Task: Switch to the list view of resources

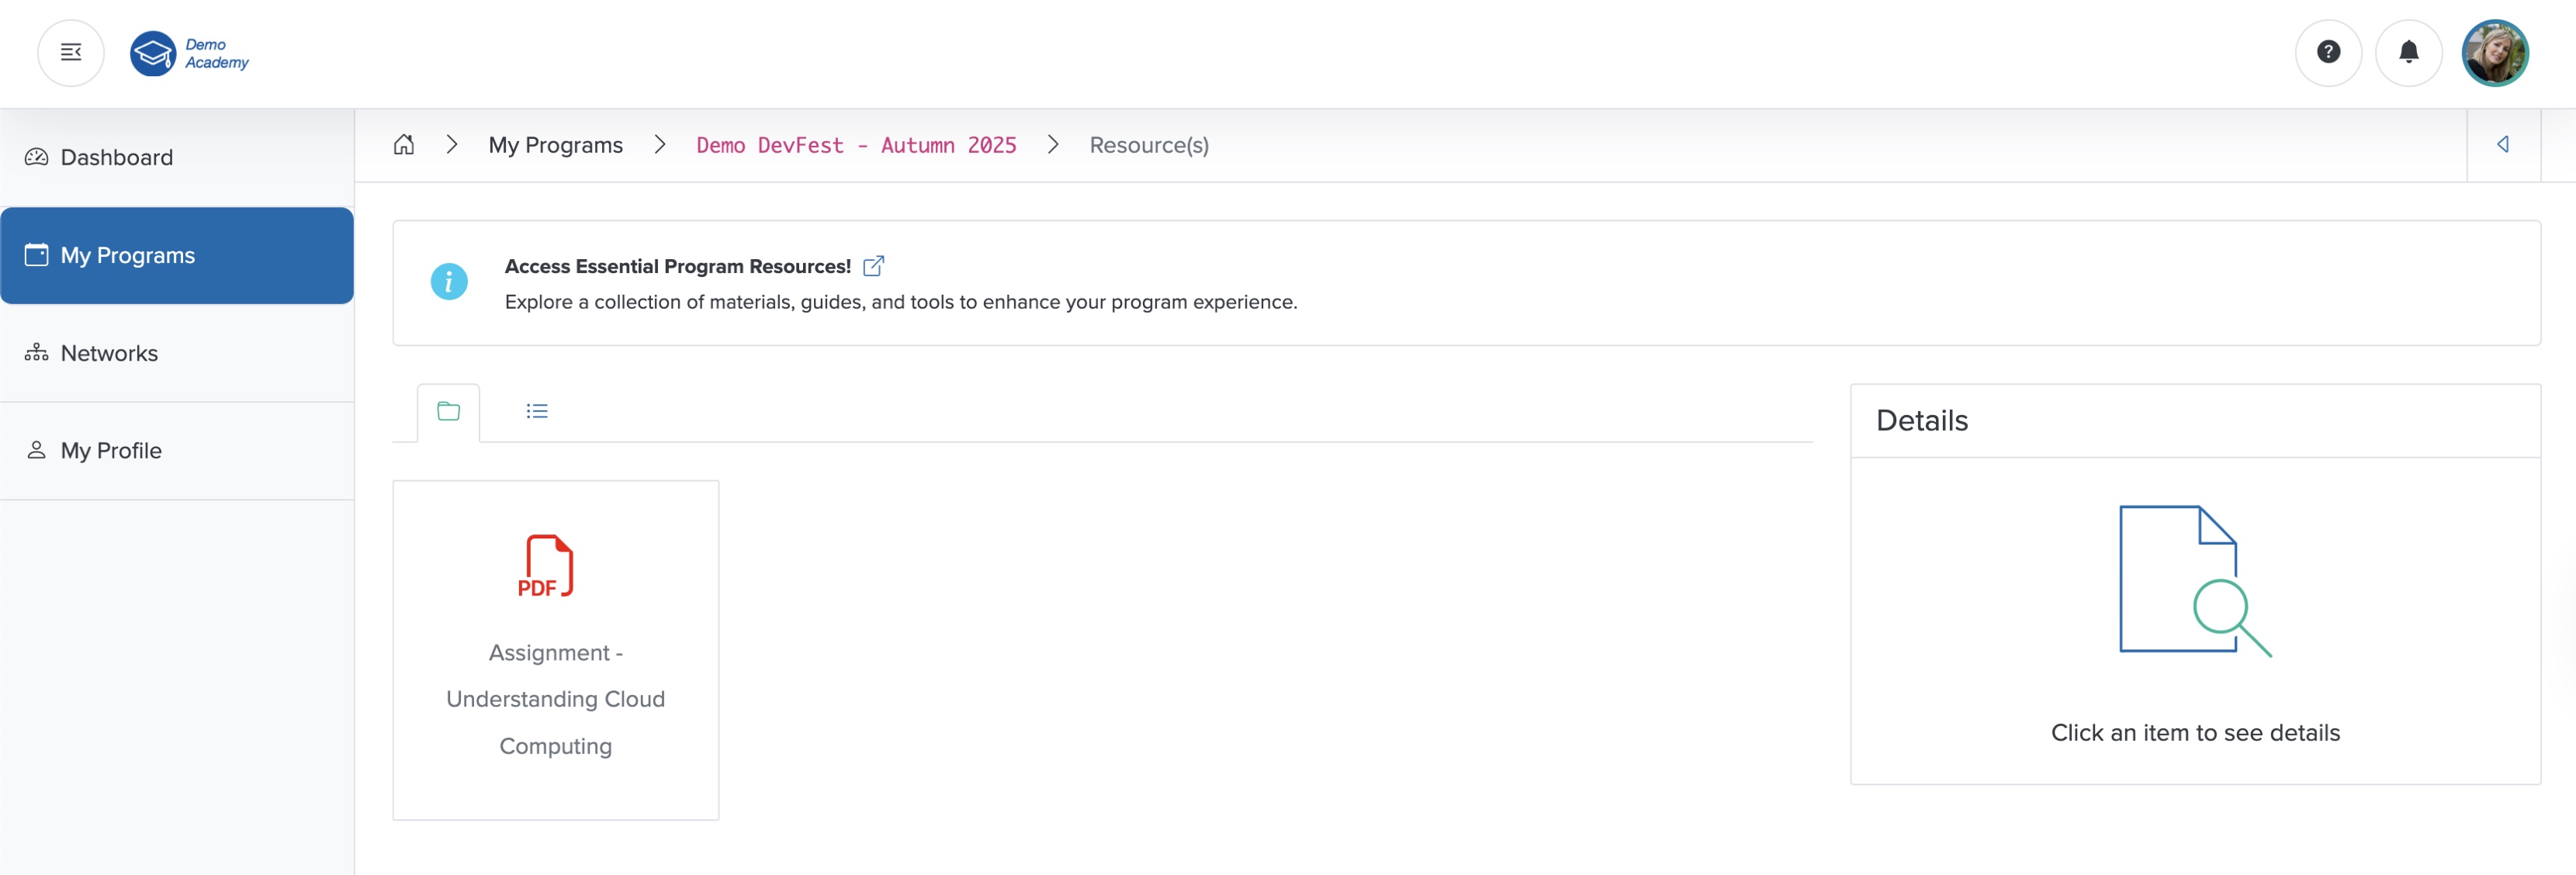Action: point(537,410)
